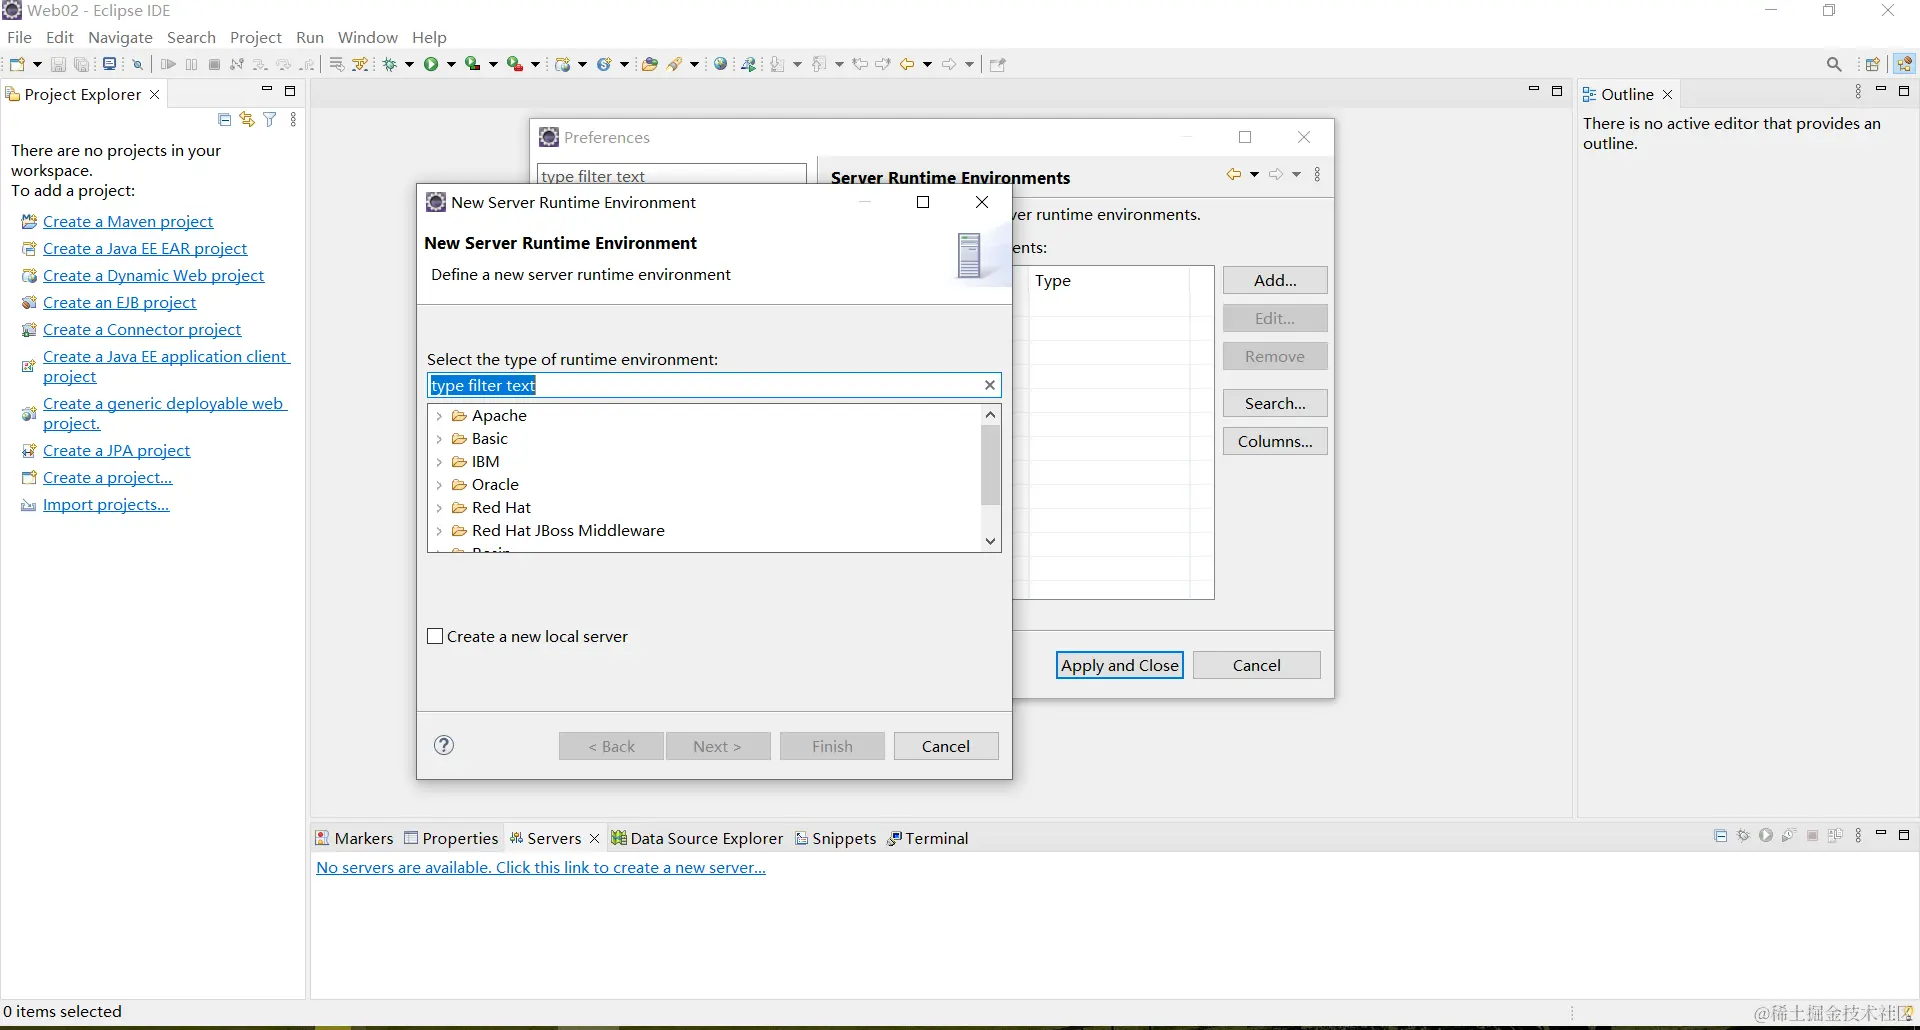This screenshot has width=1920, height=1030.
Task: Click the Back arrow in Preferences header
Action: (x=1234, y=174)
